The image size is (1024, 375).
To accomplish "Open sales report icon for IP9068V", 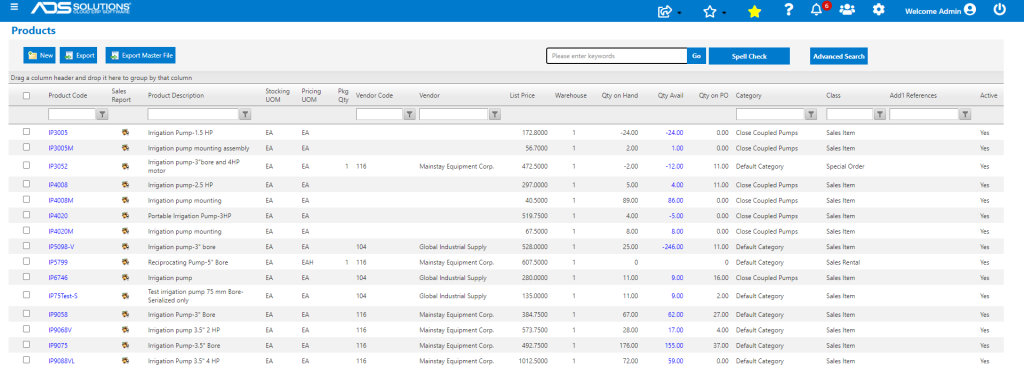I will tap(125, 329).
